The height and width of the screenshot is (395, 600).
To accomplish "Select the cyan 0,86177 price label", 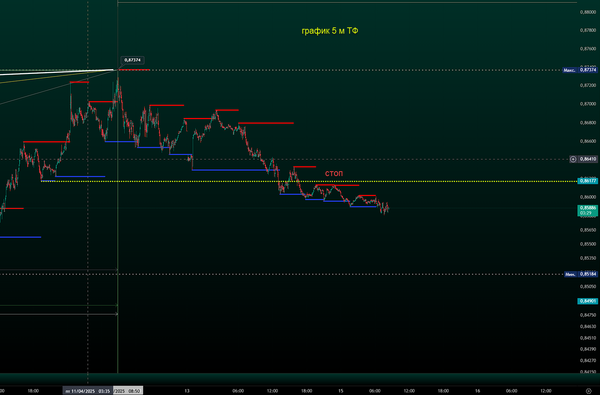I will click(x=587, y=181).
